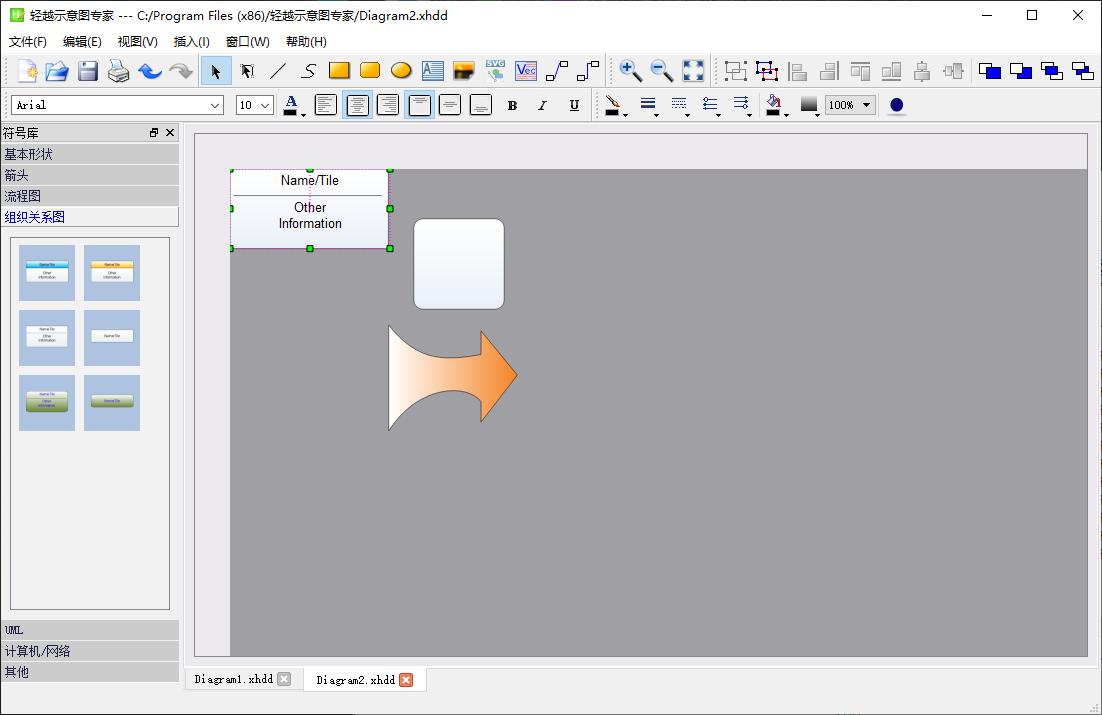Toggle right text alignment
The width and height of the screenshot is (1102, 715).
pyautogui.click(x=388, y=105)
